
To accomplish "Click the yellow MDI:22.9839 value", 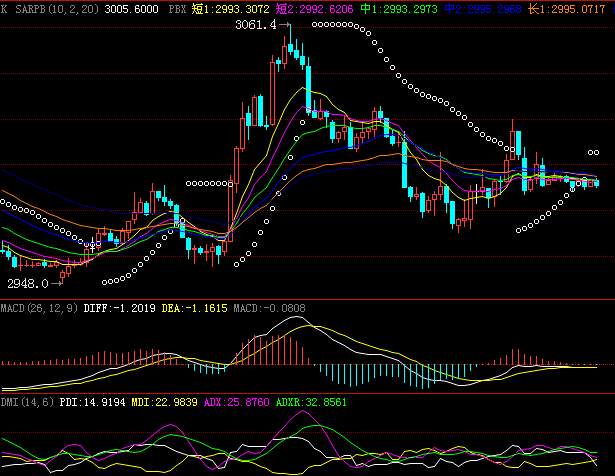I will click(164, 402).
